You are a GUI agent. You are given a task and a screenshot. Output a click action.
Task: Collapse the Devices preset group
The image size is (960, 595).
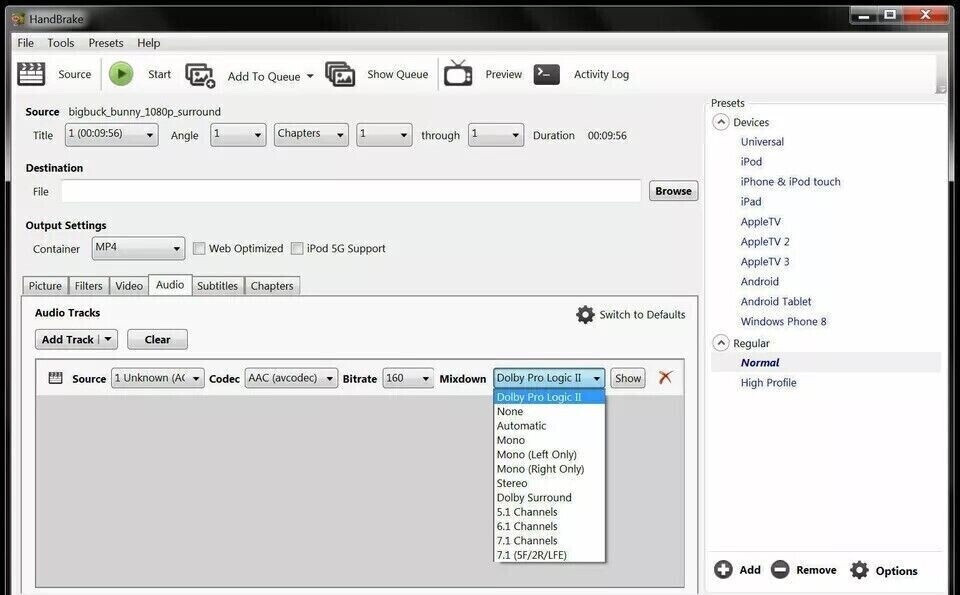tap(721, 121)
